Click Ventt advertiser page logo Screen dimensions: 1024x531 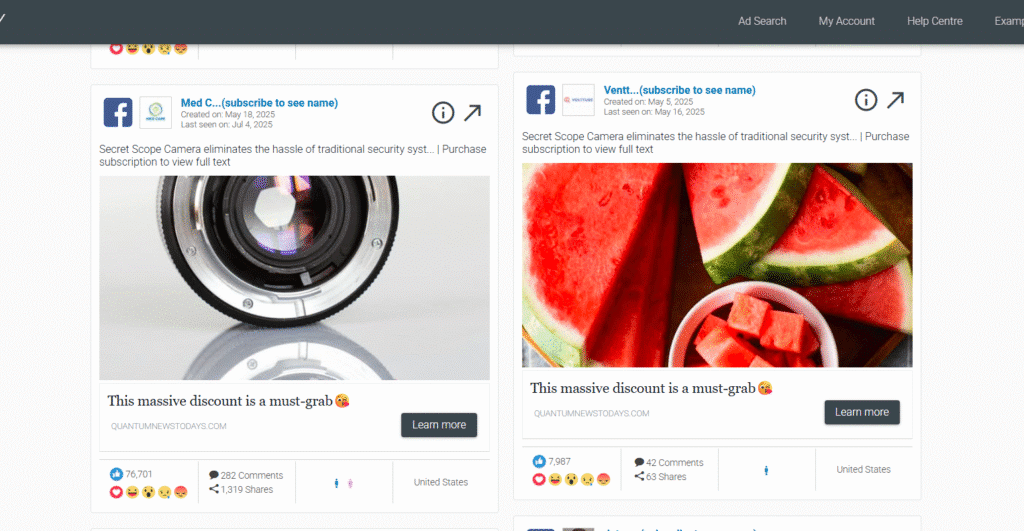(x=579, y=100)
